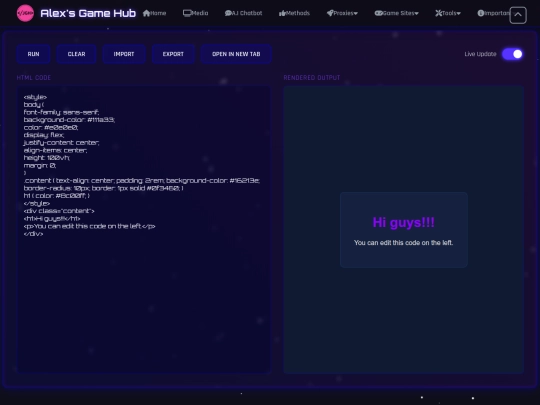Screen dimensions: 540x405
Task: Expand the Game Sites dropdown arrow
Action: 417,13
